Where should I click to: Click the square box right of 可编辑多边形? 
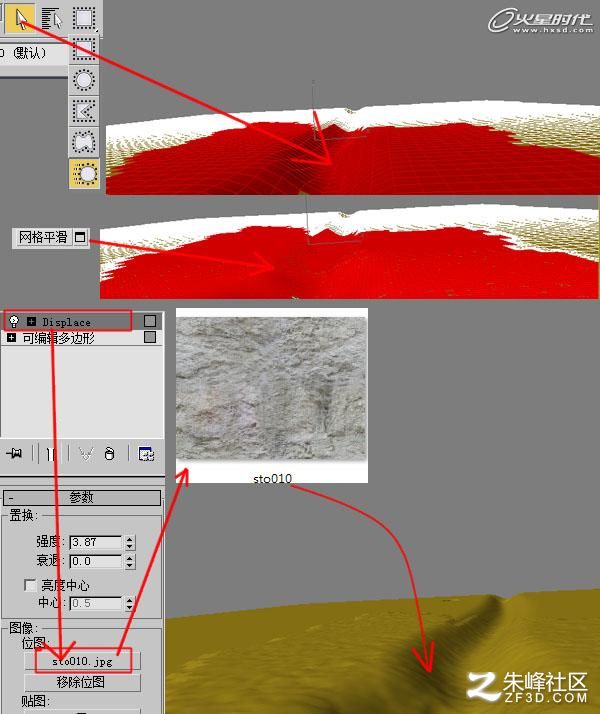click(150, 337)
